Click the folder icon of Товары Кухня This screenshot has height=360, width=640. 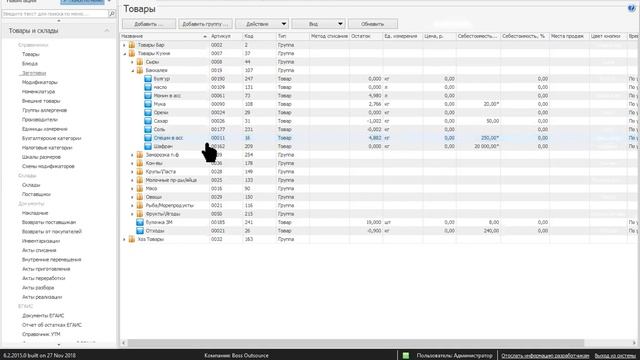tap(132, 53)
